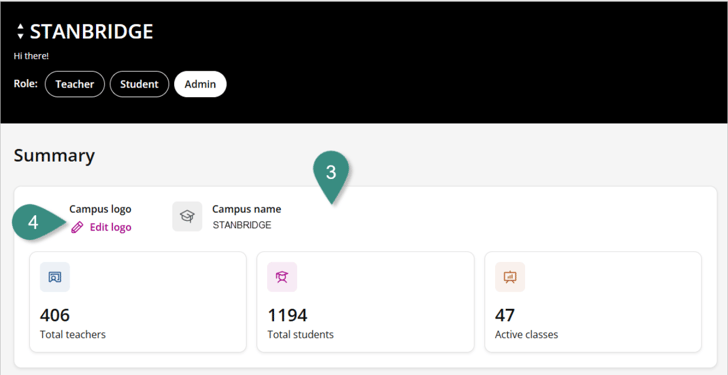Click the Hi there! greeting text

point(31,56)
